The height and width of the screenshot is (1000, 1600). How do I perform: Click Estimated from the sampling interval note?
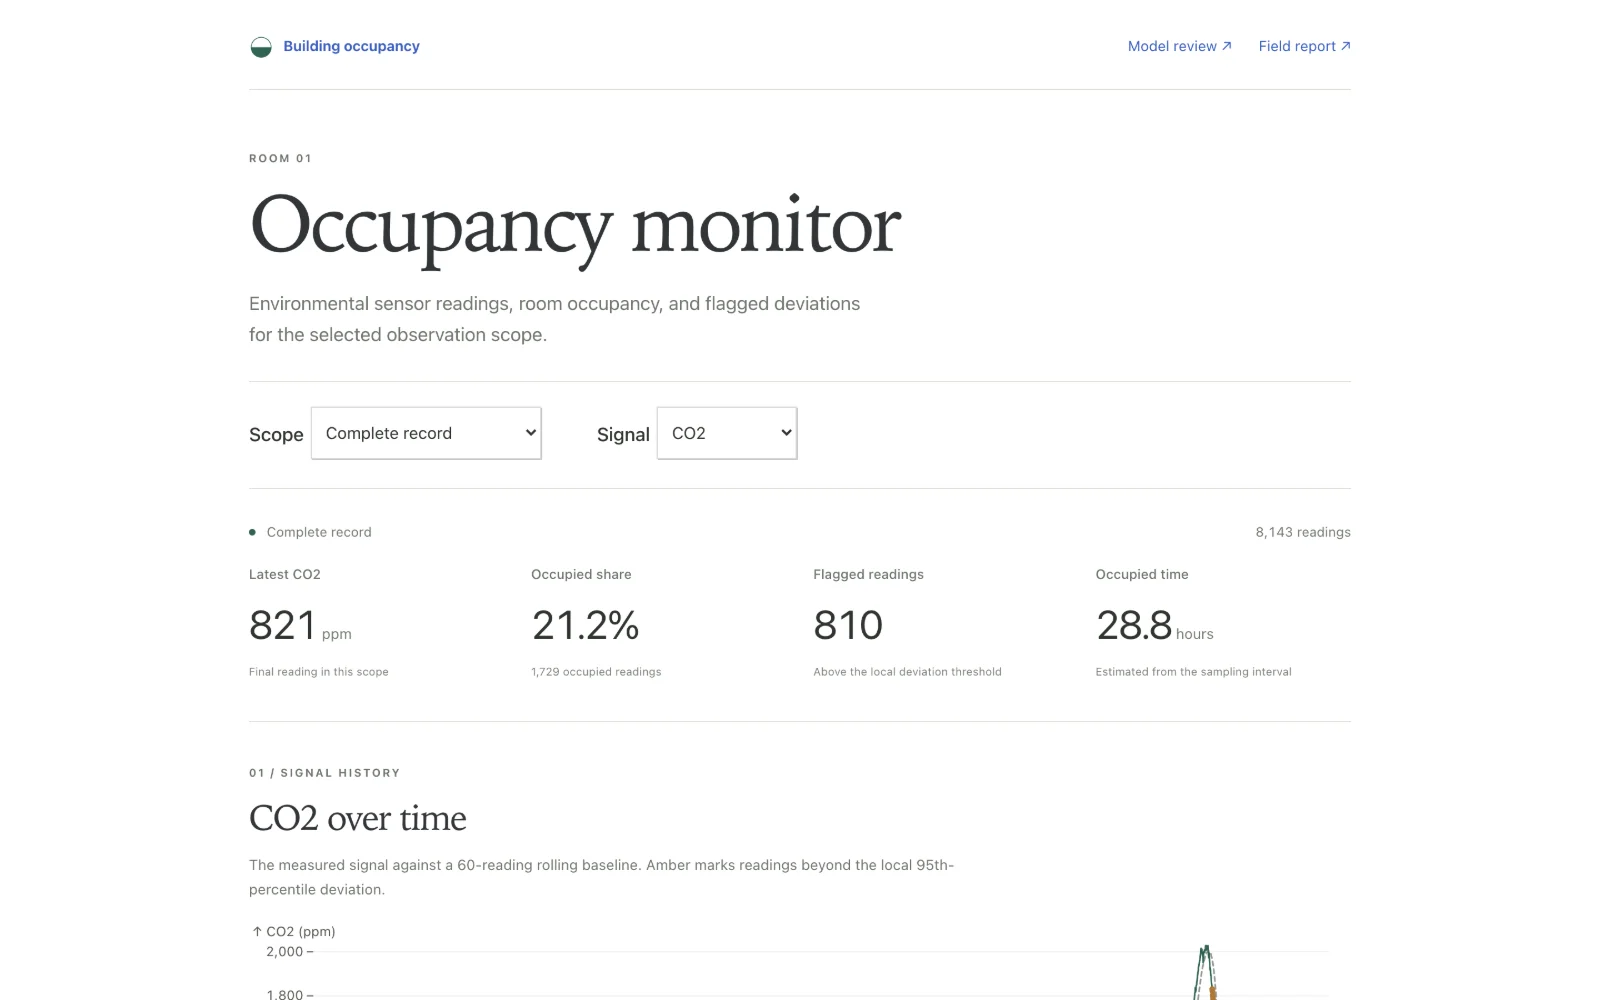pos(1193,672)
